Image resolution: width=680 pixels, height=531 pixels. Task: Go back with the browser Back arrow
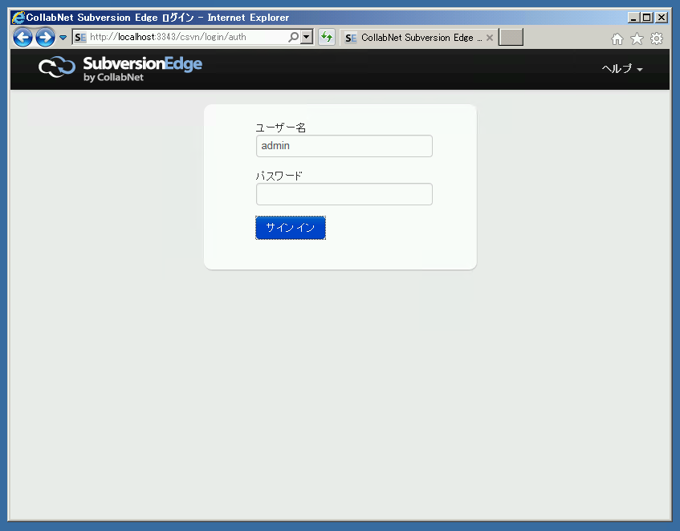pyautogui.click(x=23, y=37)
